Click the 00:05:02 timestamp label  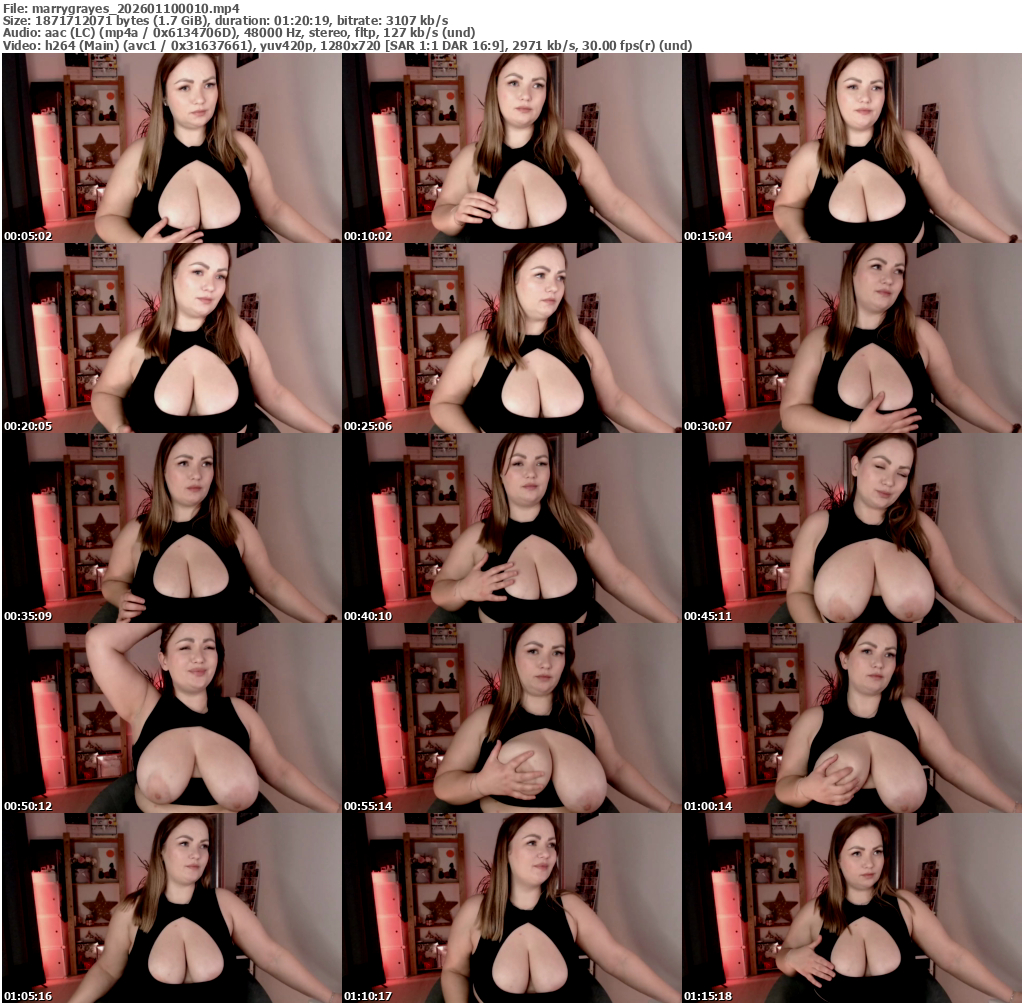tap(27, 236)
